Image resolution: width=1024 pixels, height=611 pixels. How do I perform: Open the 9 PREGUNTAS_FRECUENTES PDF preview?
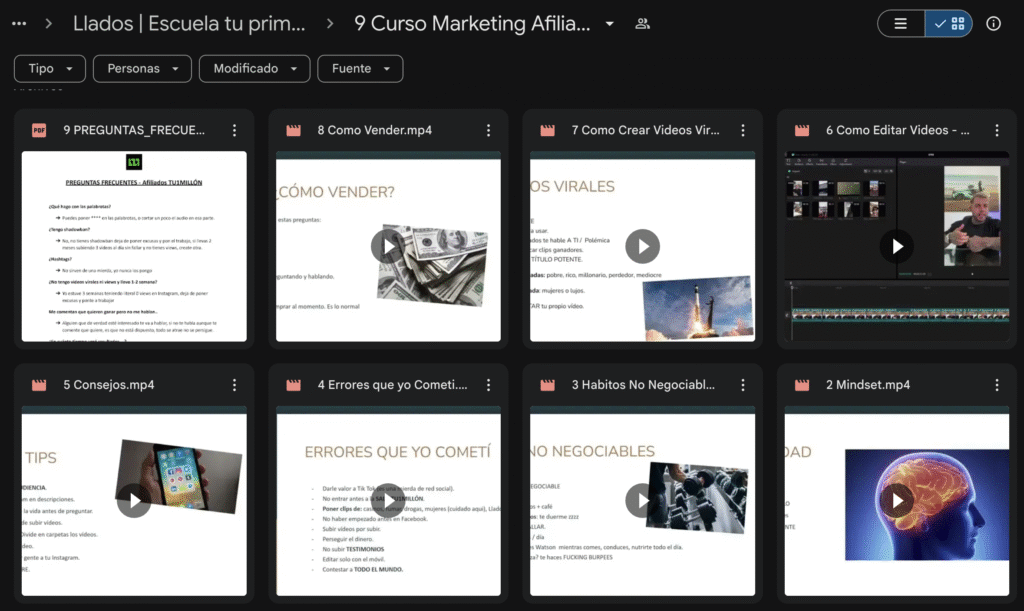[134, 246]
